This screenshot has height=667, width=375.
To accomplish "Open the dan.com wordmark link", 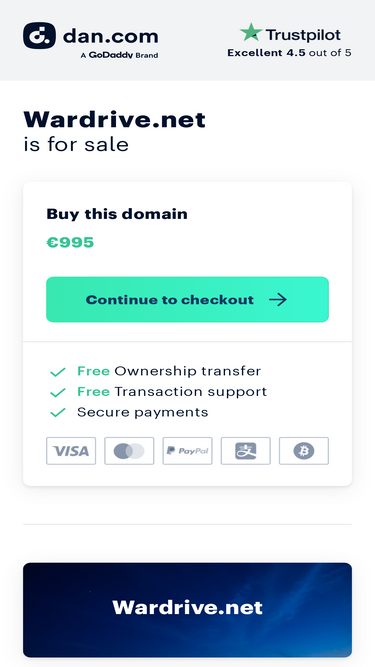I will point(111,37).
